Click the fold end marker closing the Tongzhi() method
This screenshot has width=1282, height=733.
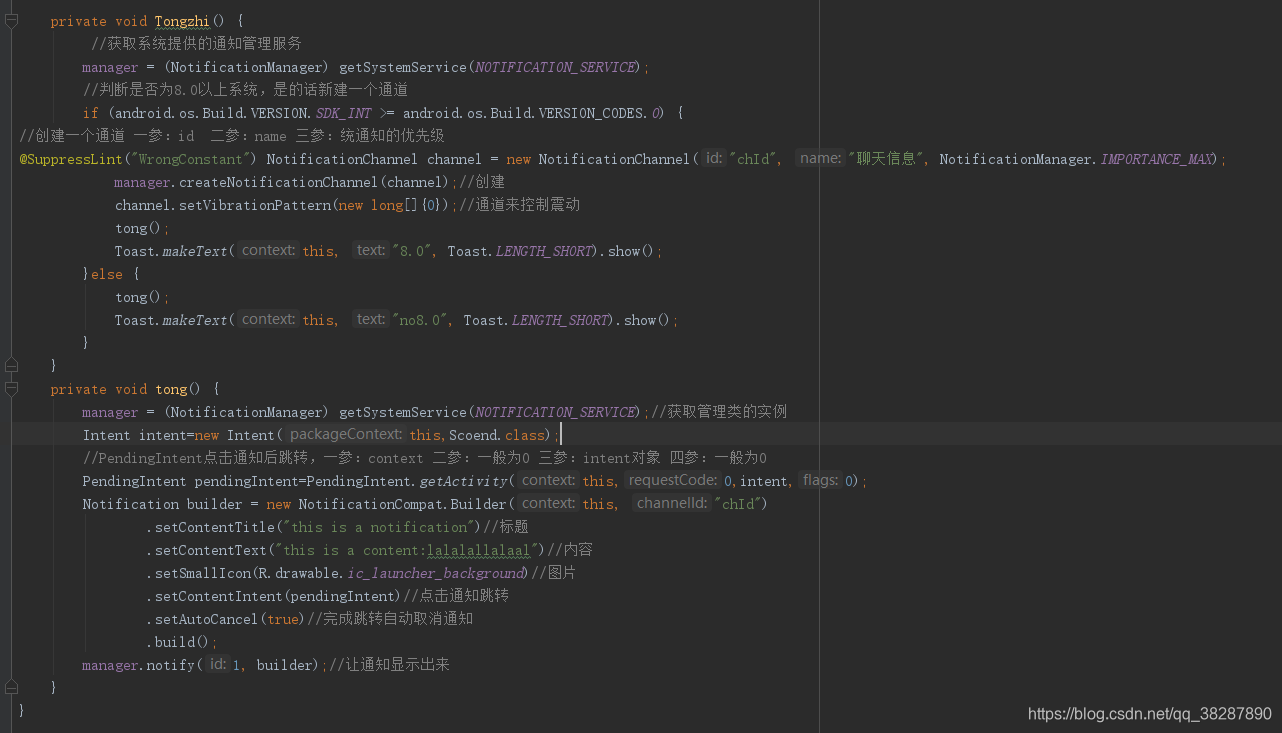click(11, 365)
